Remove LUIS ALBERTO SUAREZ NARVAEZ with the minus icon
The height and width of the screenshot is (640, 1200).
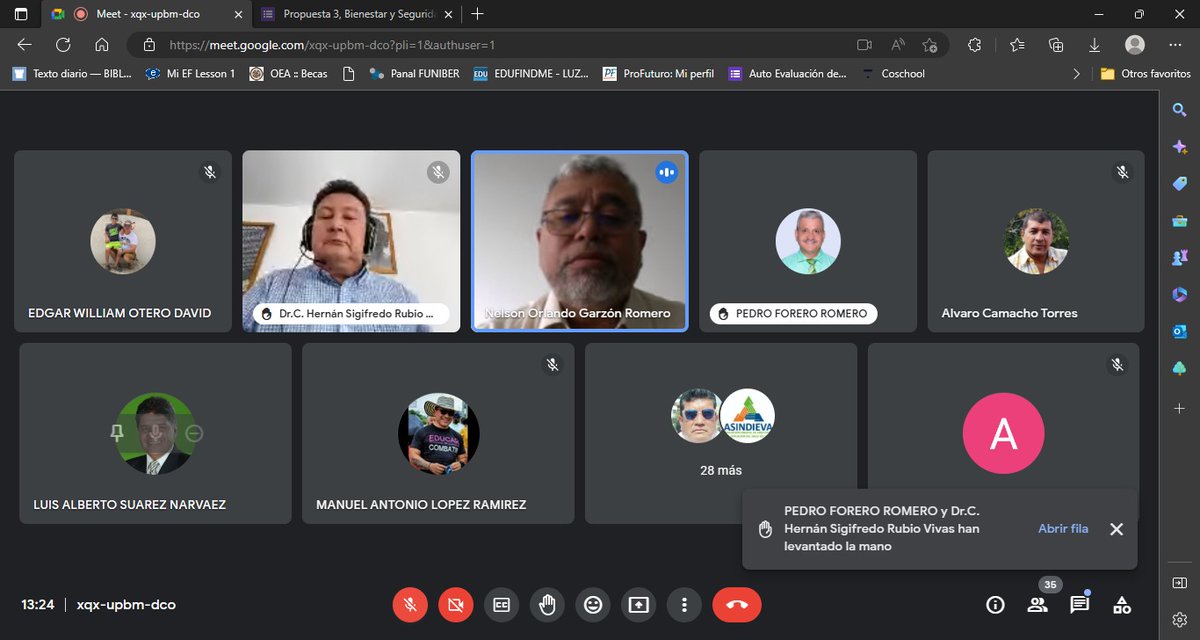pyautogui.click(x=194, y=433)
